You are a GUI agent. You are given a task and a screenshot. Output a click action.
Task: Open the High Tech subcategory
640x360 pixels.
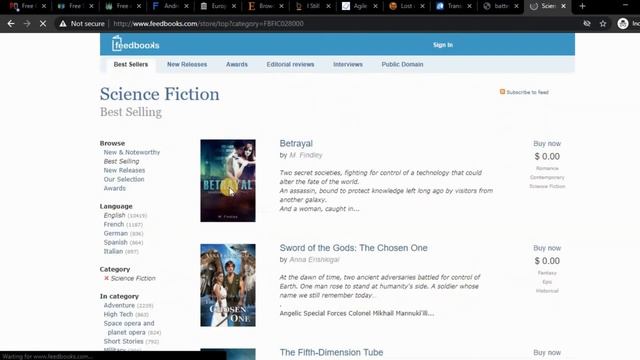(x=118, y=314)
